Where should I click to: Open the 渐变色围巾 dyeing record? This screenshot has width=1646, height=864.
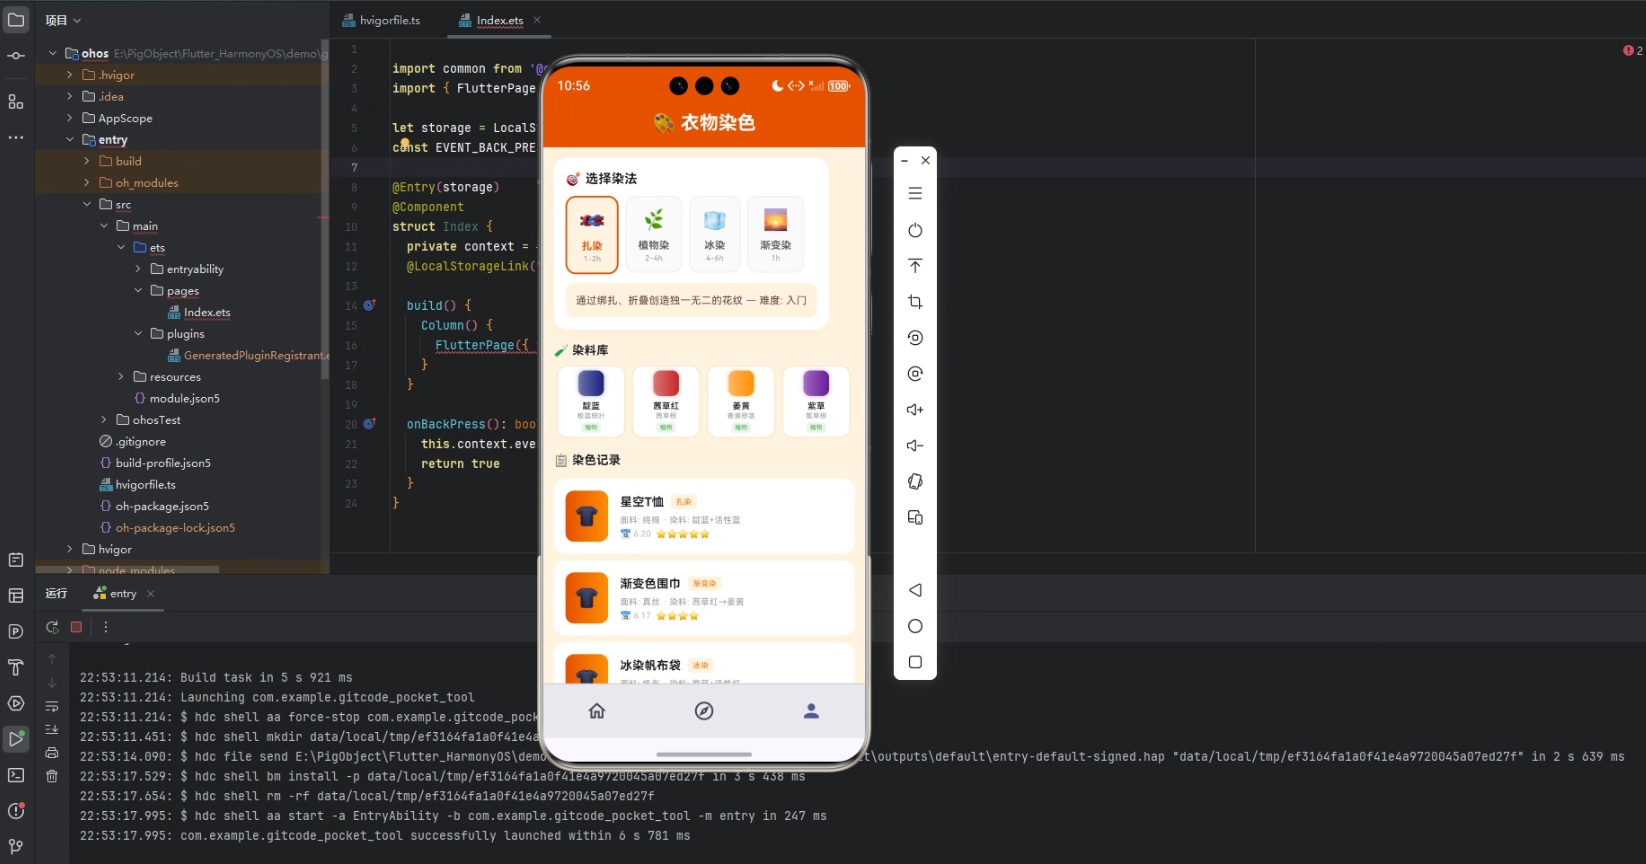pyautogui.click(x=704, y=598)
